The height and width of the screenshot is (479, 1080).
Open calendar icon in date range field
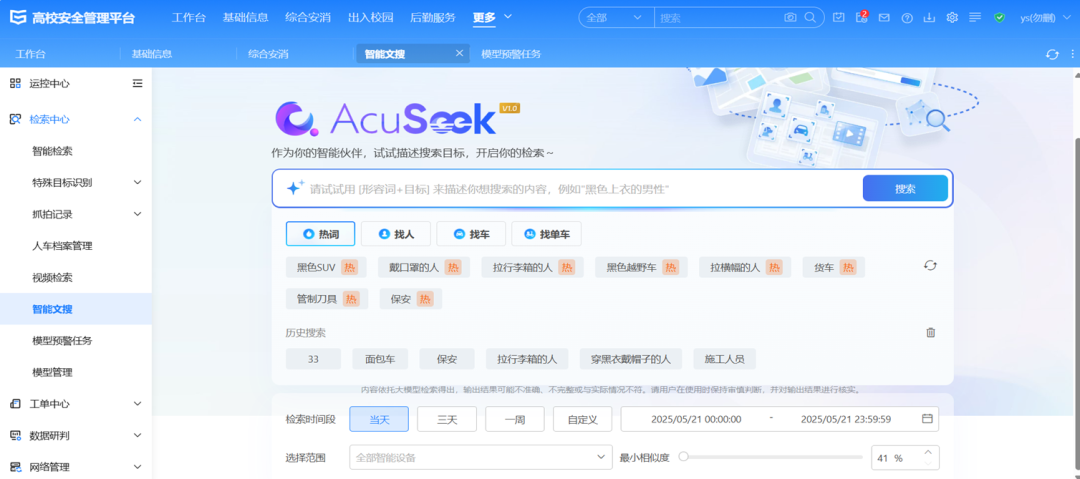927,418
